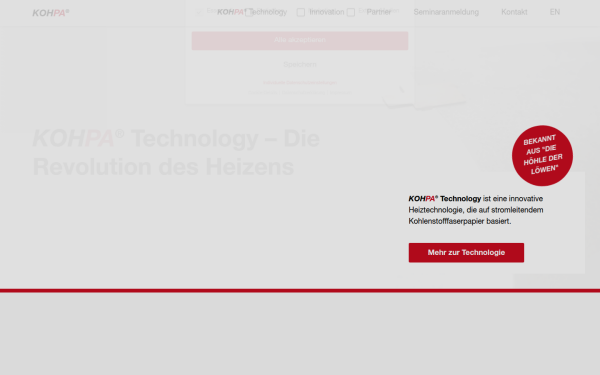Viewport: 600px width, 375px height.
Task: Click the text 'Kohlenstofffaserpapier basiert.'
Action: point(460,221)
